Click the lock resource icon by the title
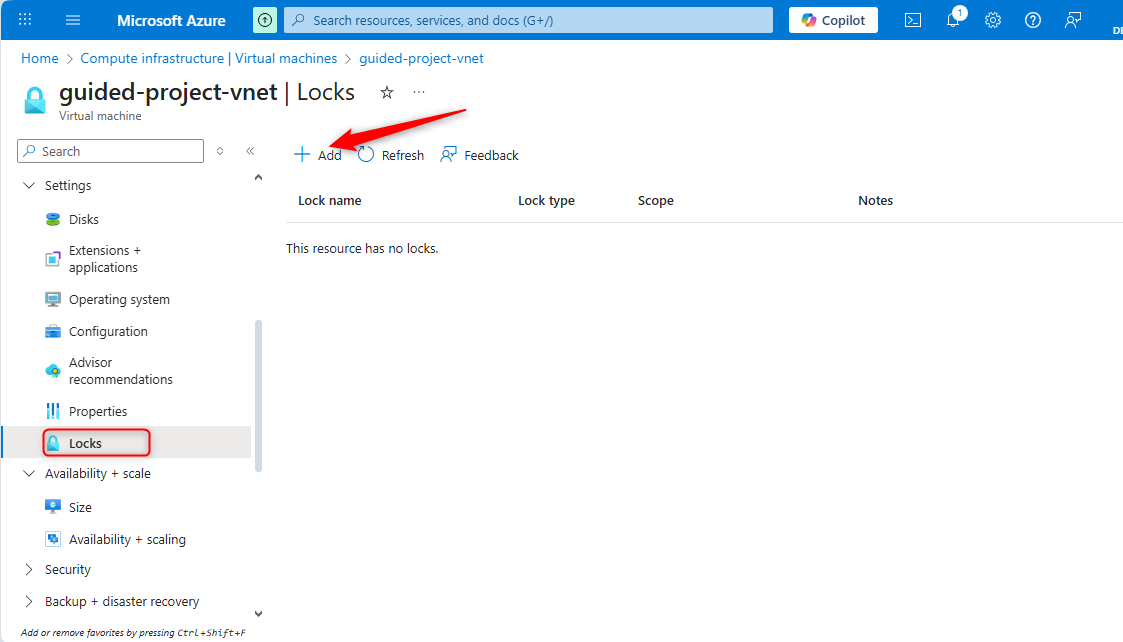This screenshot has height=642, width=1123. coord(34,100)
